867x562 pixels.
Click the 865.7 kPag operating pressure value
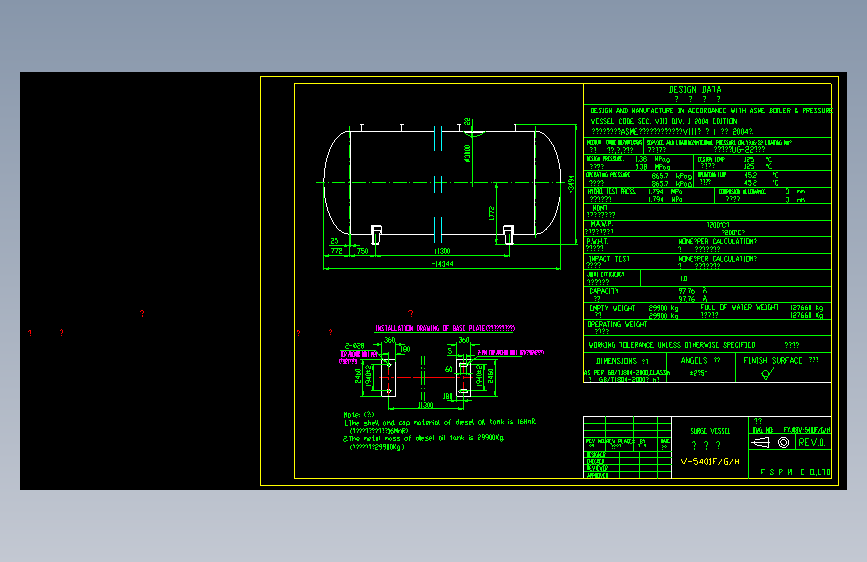tap(671, 176)
